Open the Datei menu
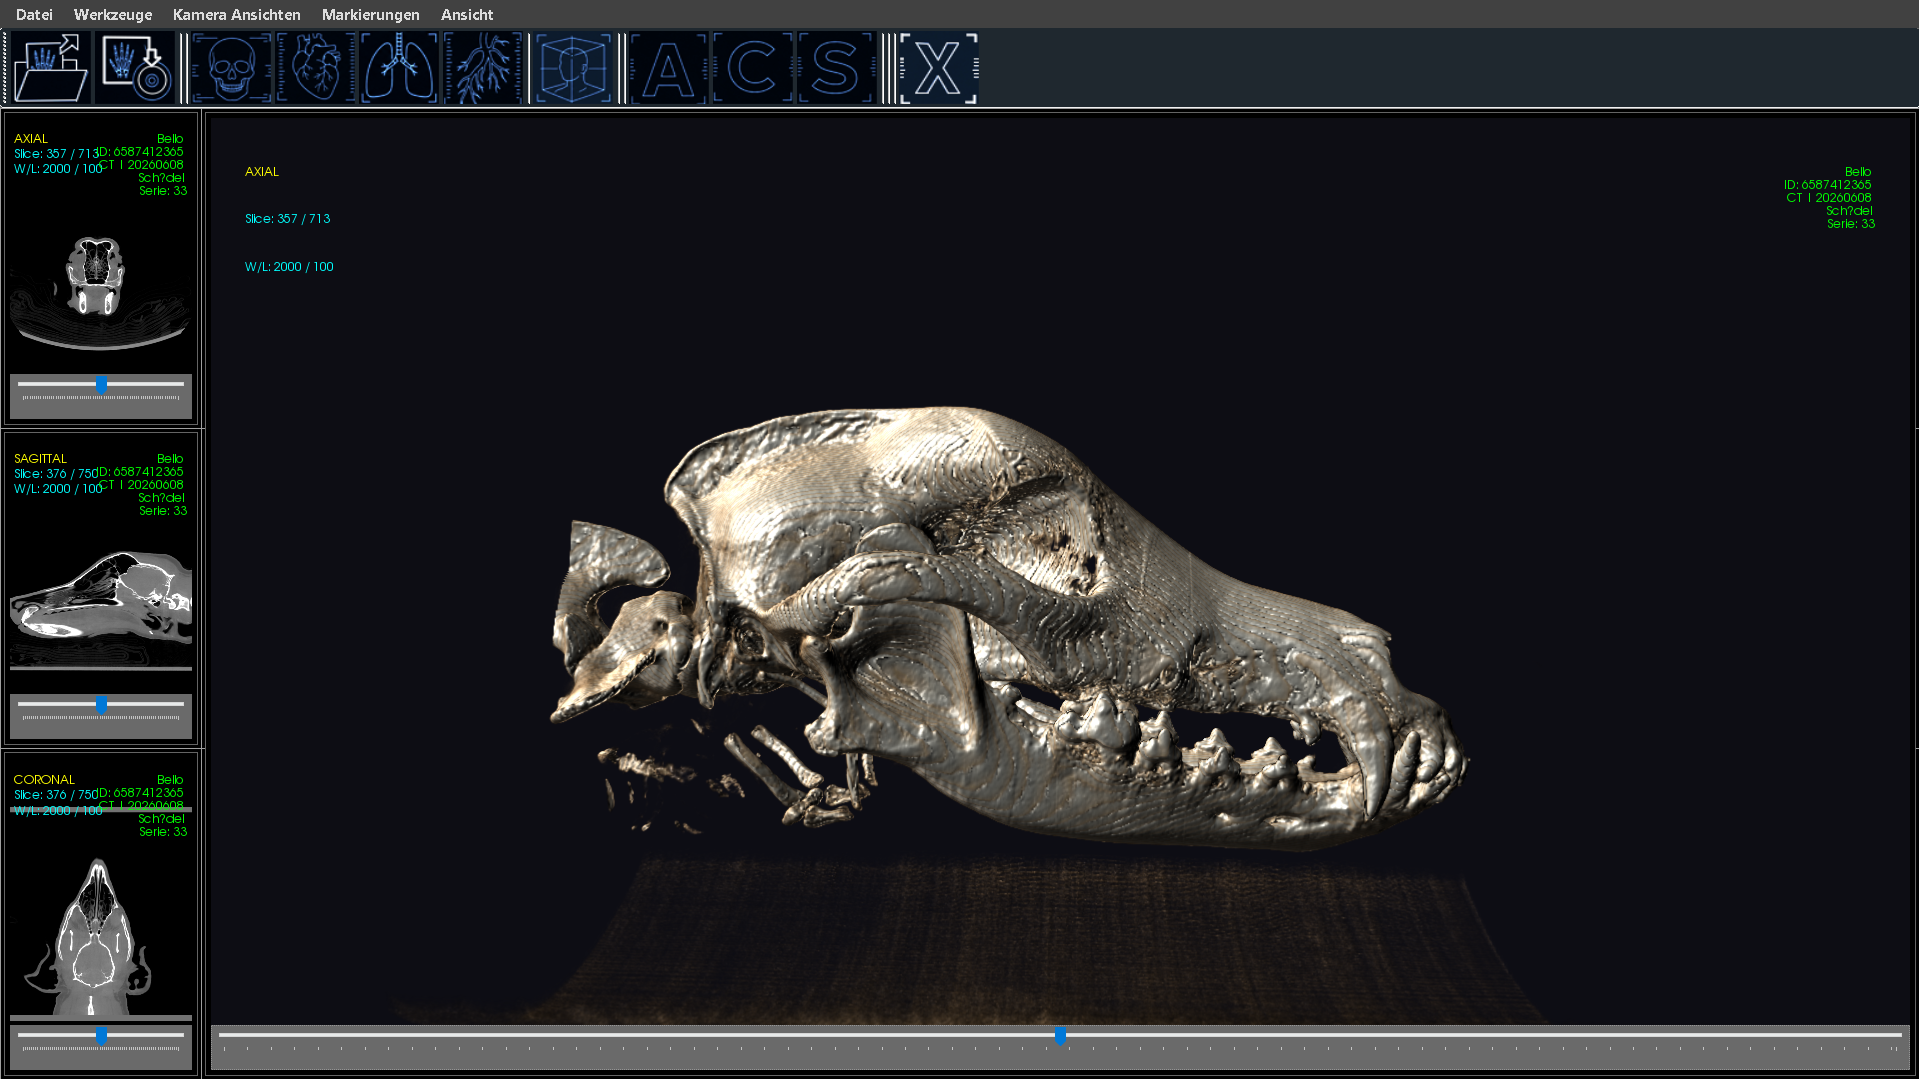Screen dimensions: 1919x1079 click(34, 15)
